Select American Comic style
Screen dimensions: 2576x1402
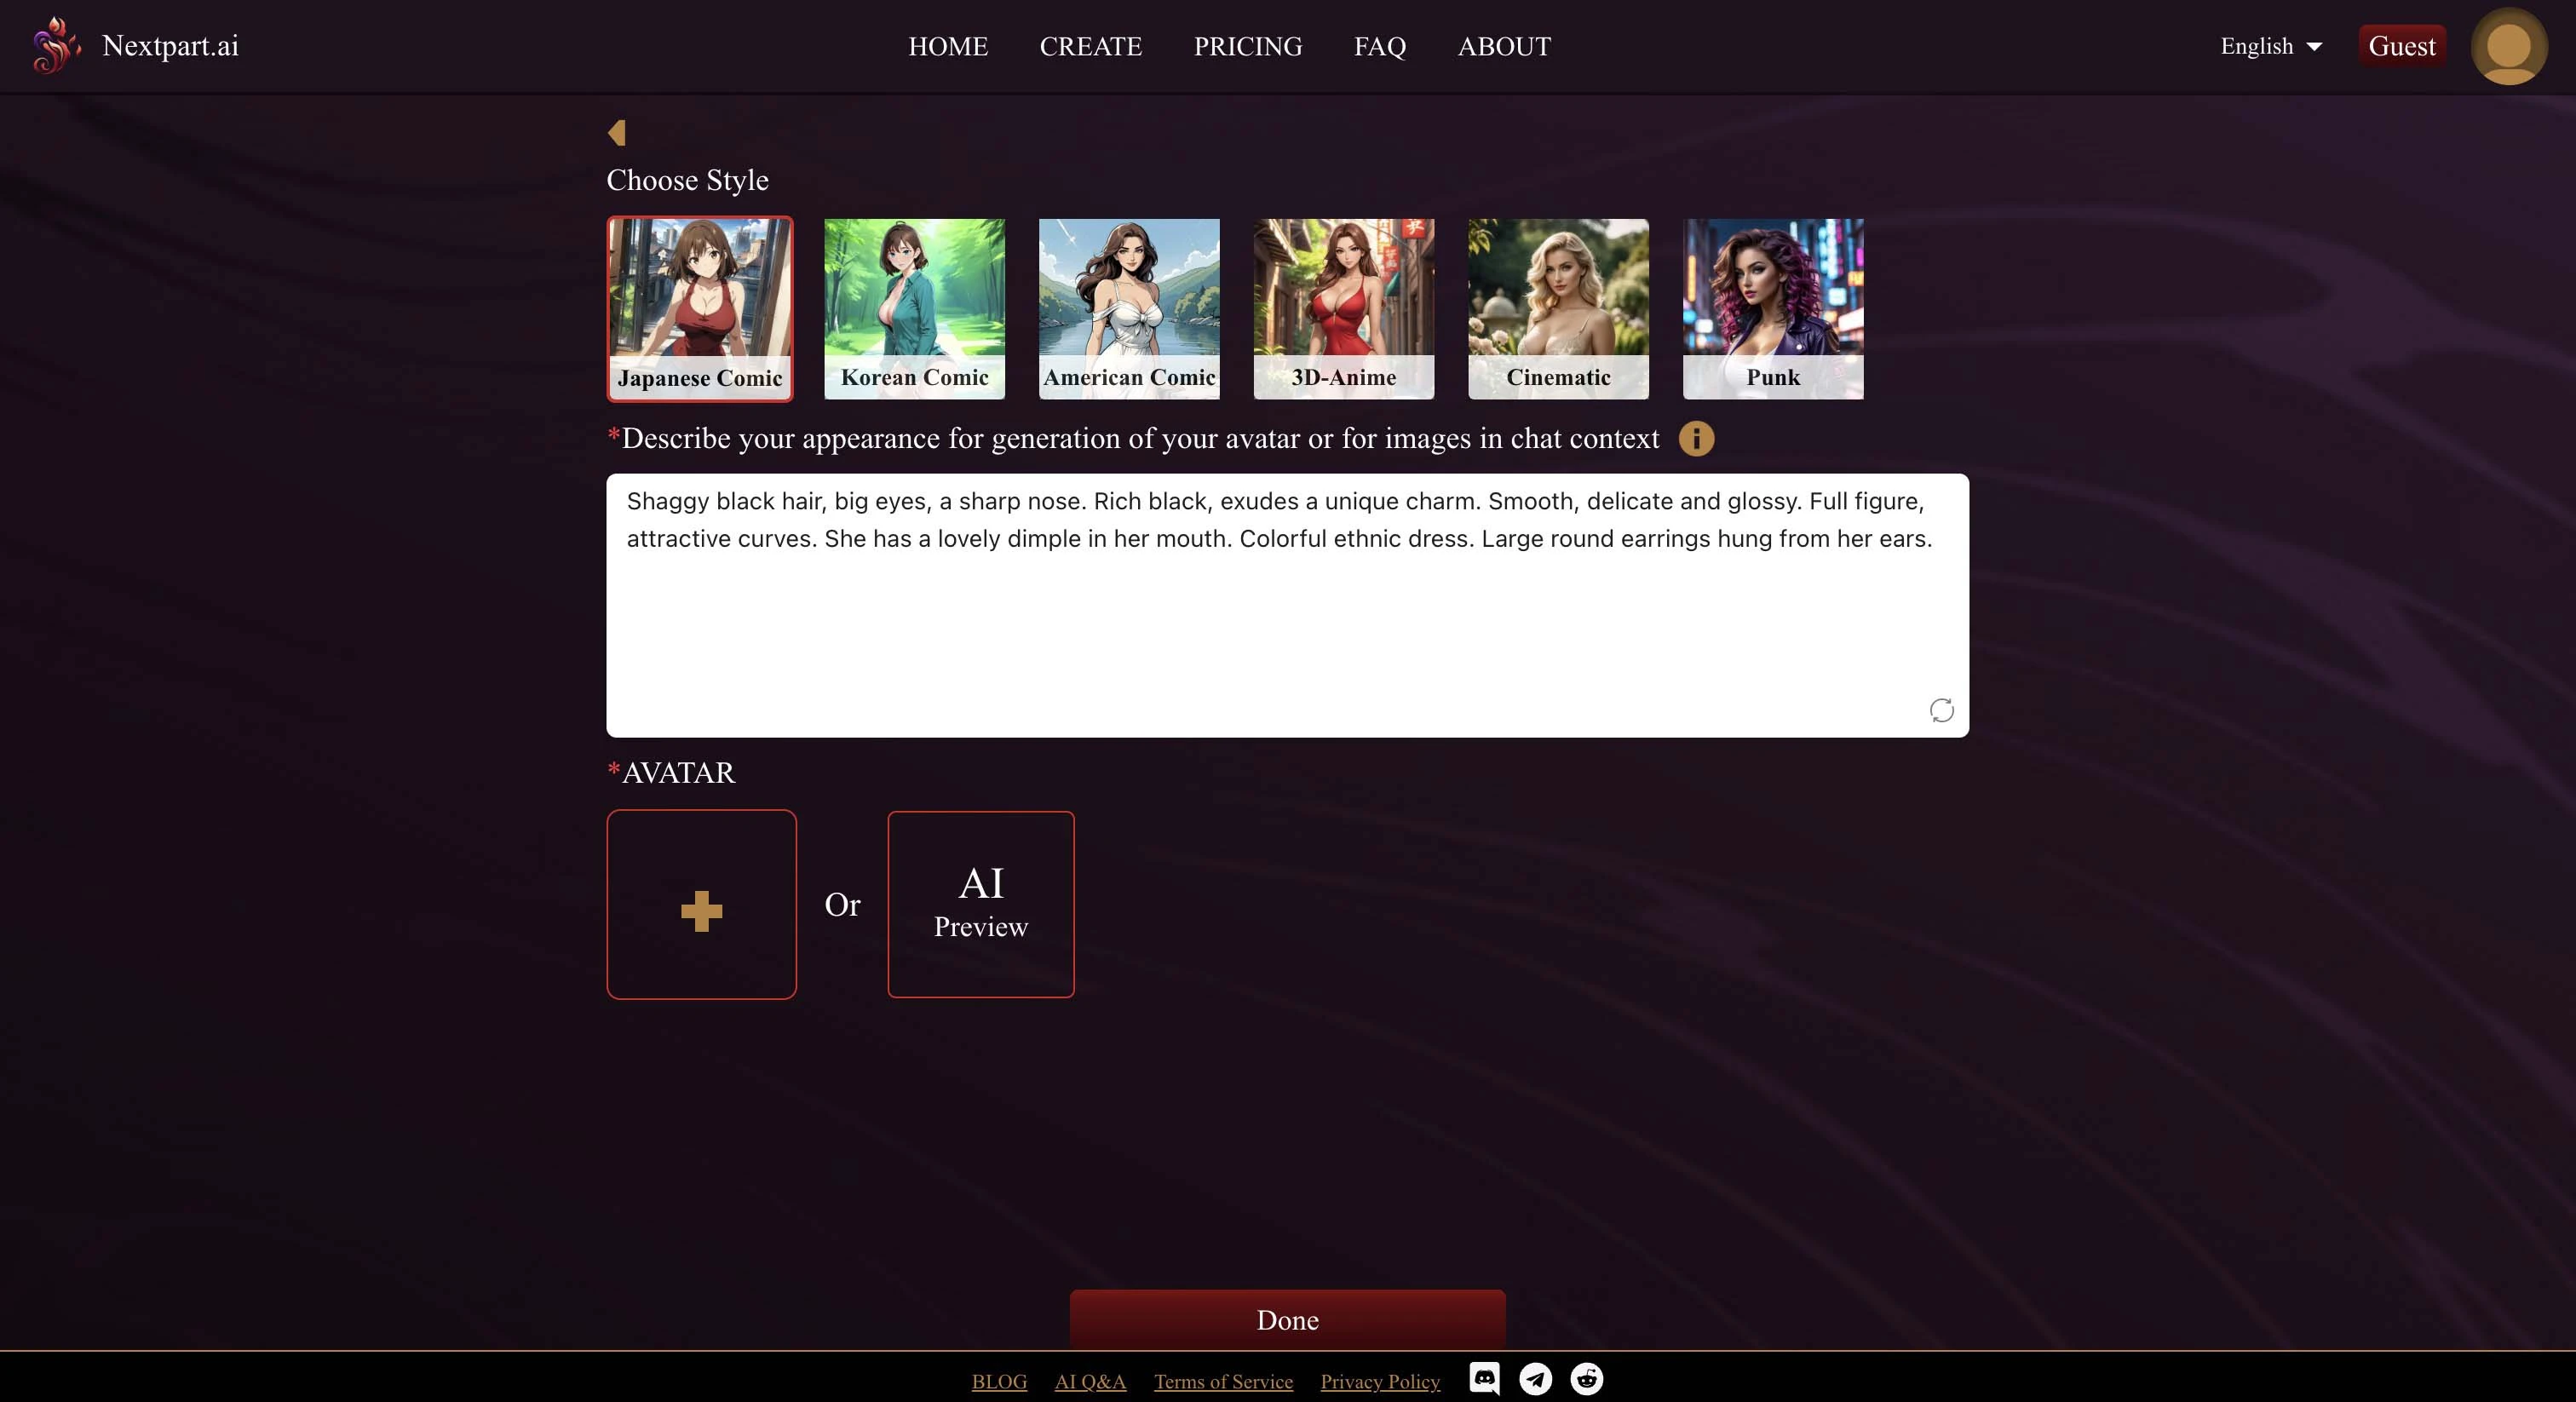tap(1130, 307)
